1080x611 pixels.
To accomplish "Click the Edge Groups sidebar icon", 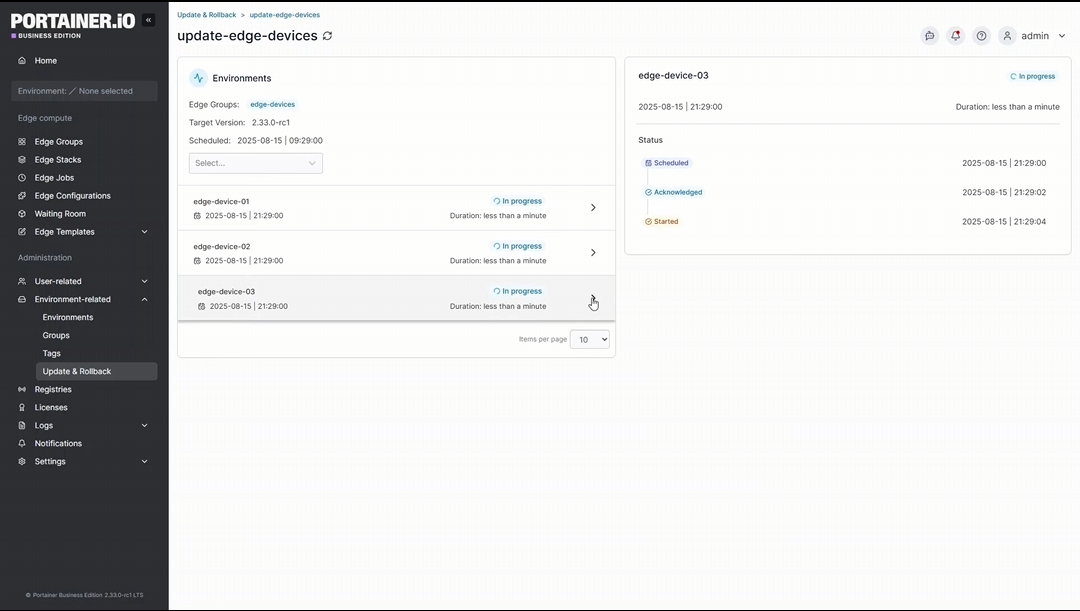I will pos(22,142).
